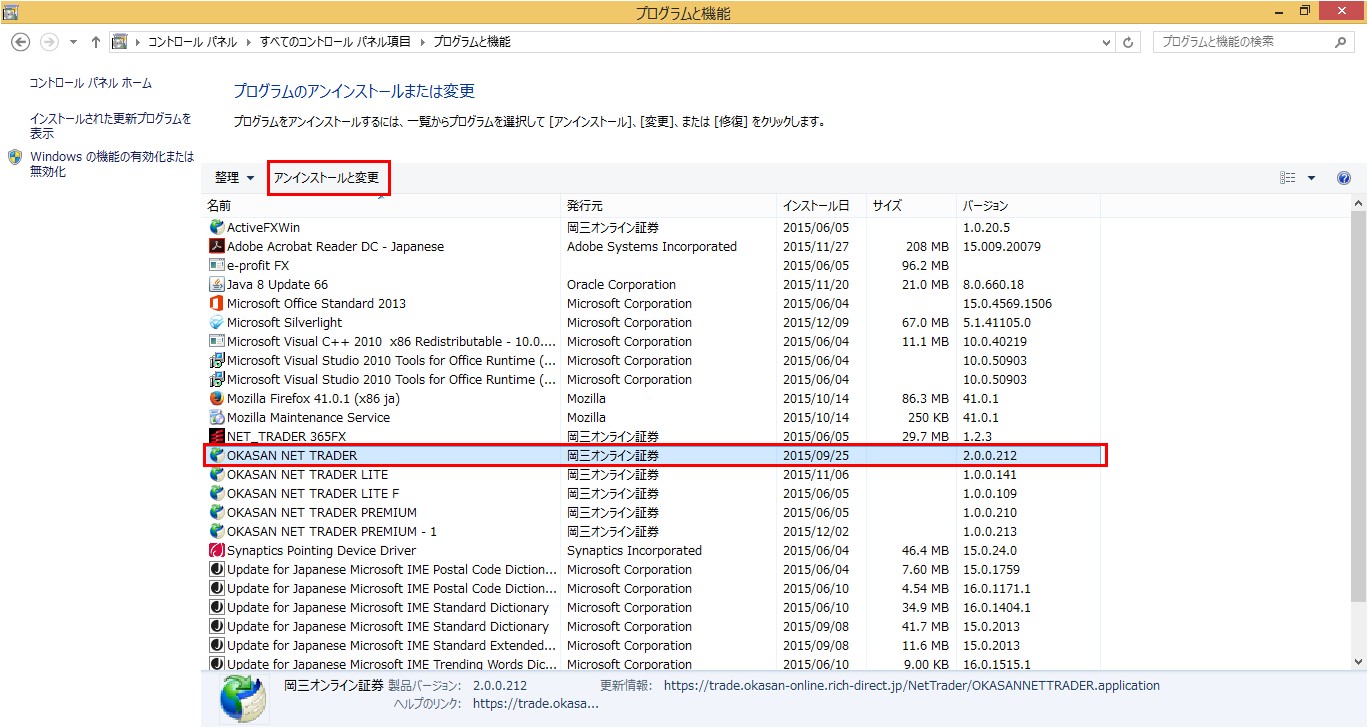The height and width of the screenshot is (728, 1368).
Task: Open コントロール パネル ホーム link
Action: coord(91,83)
